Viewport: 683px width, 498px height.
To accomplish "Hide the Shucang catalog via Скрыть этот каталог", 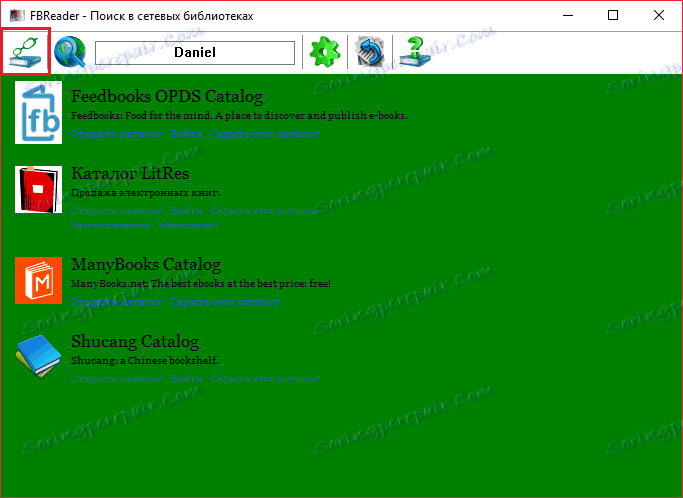I will [x=265, y=379].
